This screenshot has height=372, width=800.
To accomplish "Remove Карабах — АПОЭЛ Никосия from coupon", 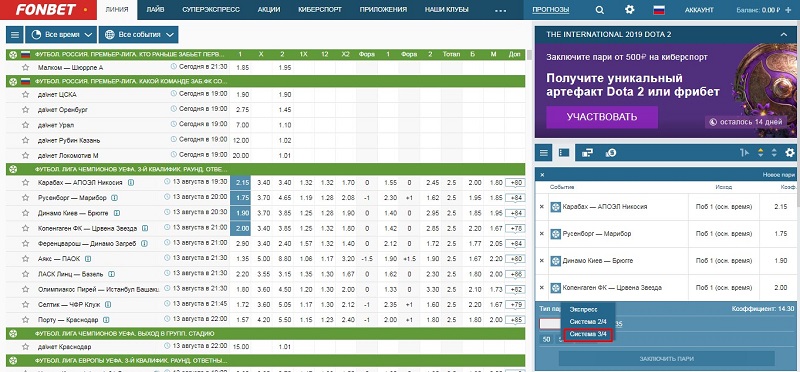I will point(542,207).
